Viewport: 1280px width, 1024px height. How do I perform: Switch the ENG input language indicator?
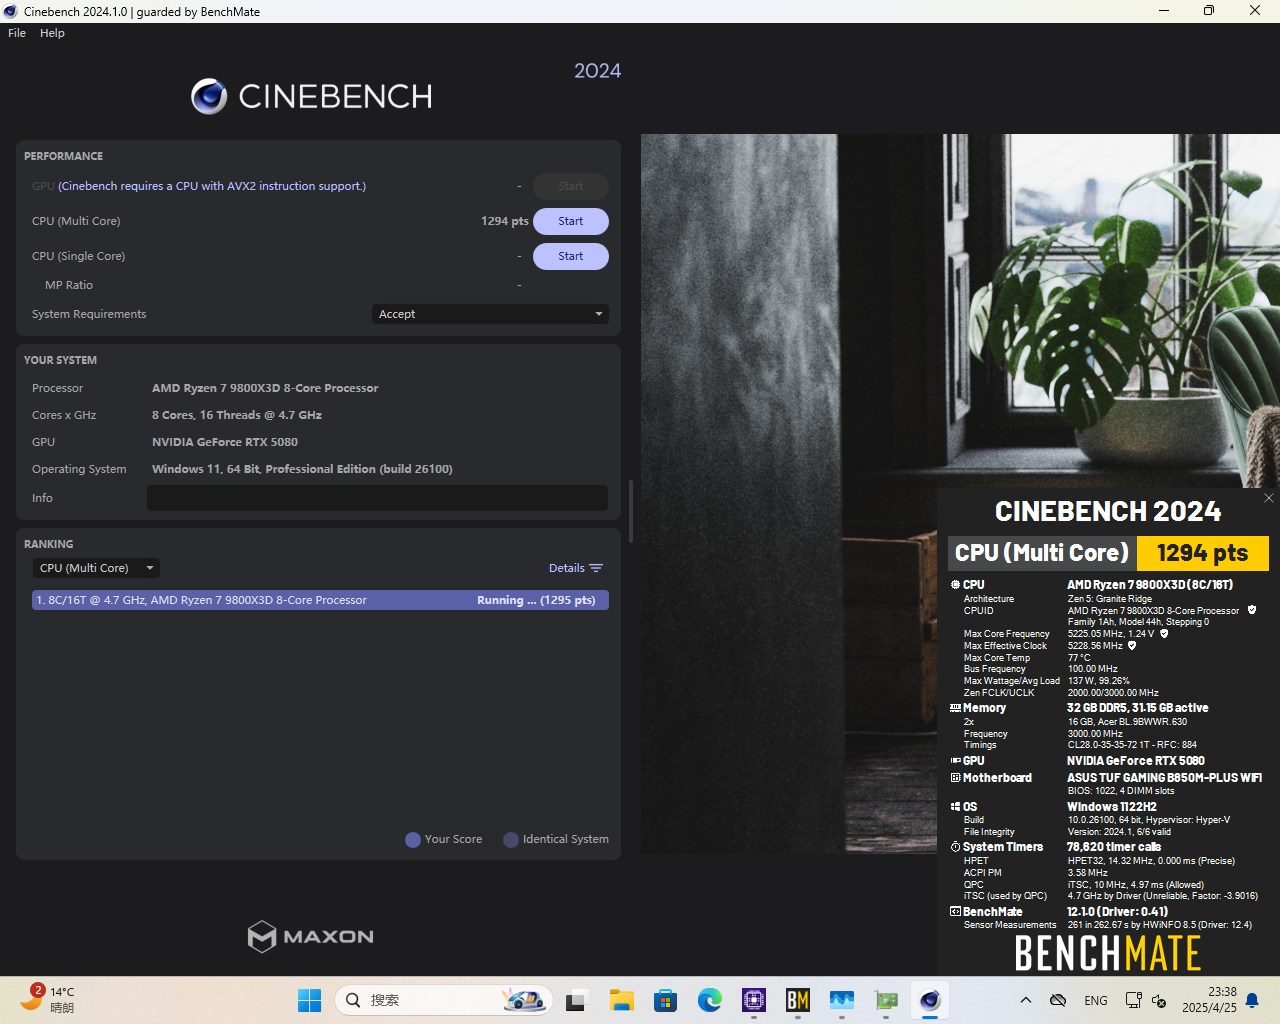point(1096,1000)
